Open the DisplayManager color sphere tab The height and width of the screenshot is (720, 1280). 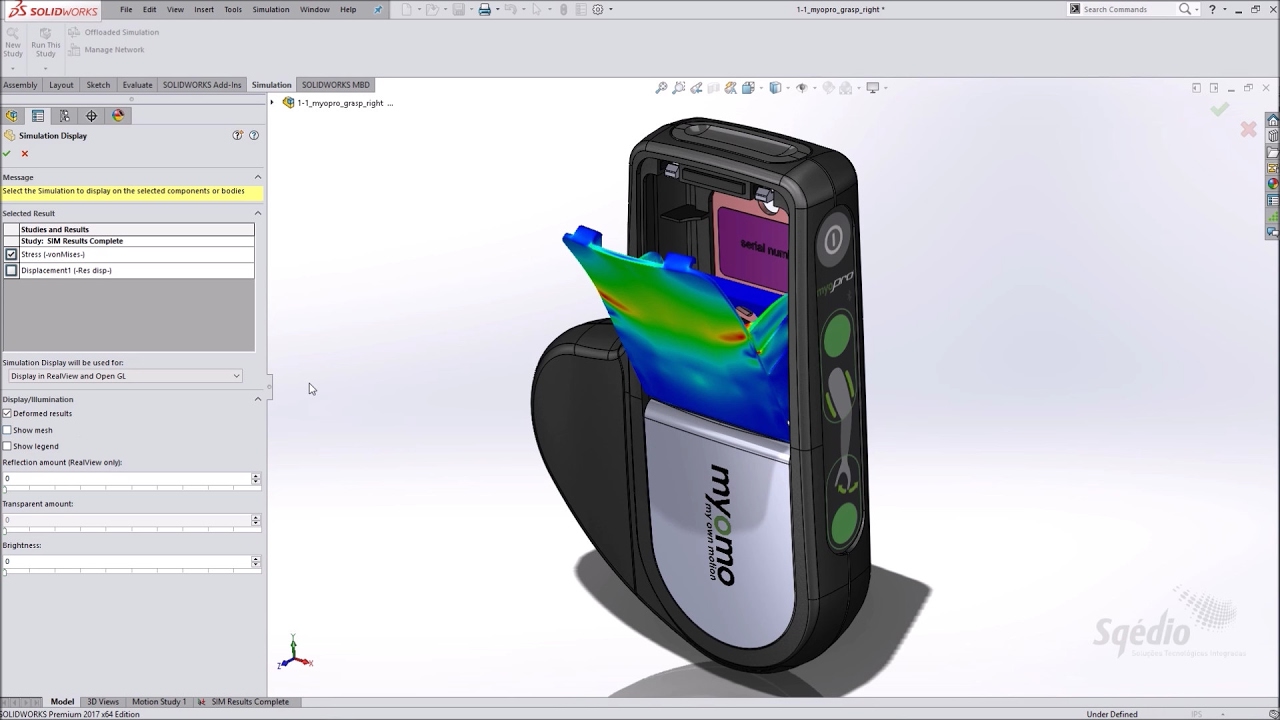tap(118, 116)
